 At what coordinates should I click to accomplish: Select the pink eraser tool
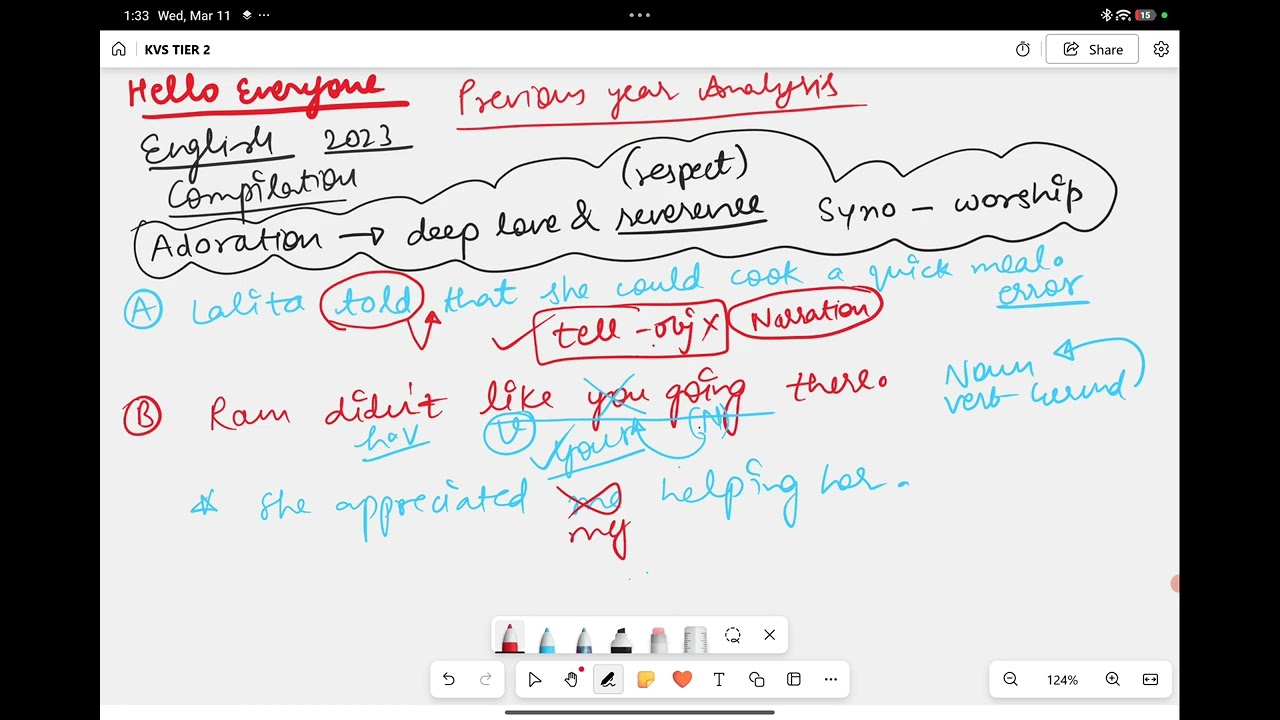[x=658, y=638]
